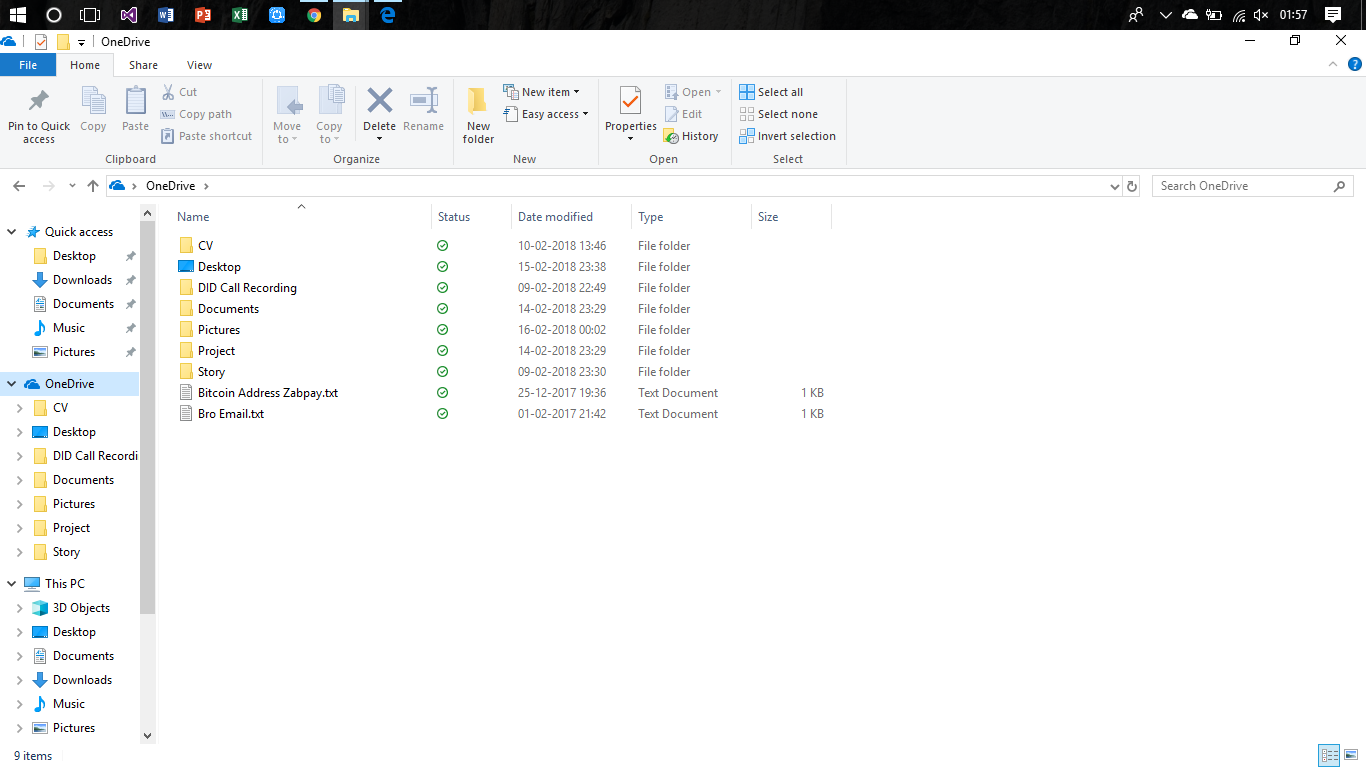Select Bitcoin Address Zabpay.txt file

tap(268, 393)
